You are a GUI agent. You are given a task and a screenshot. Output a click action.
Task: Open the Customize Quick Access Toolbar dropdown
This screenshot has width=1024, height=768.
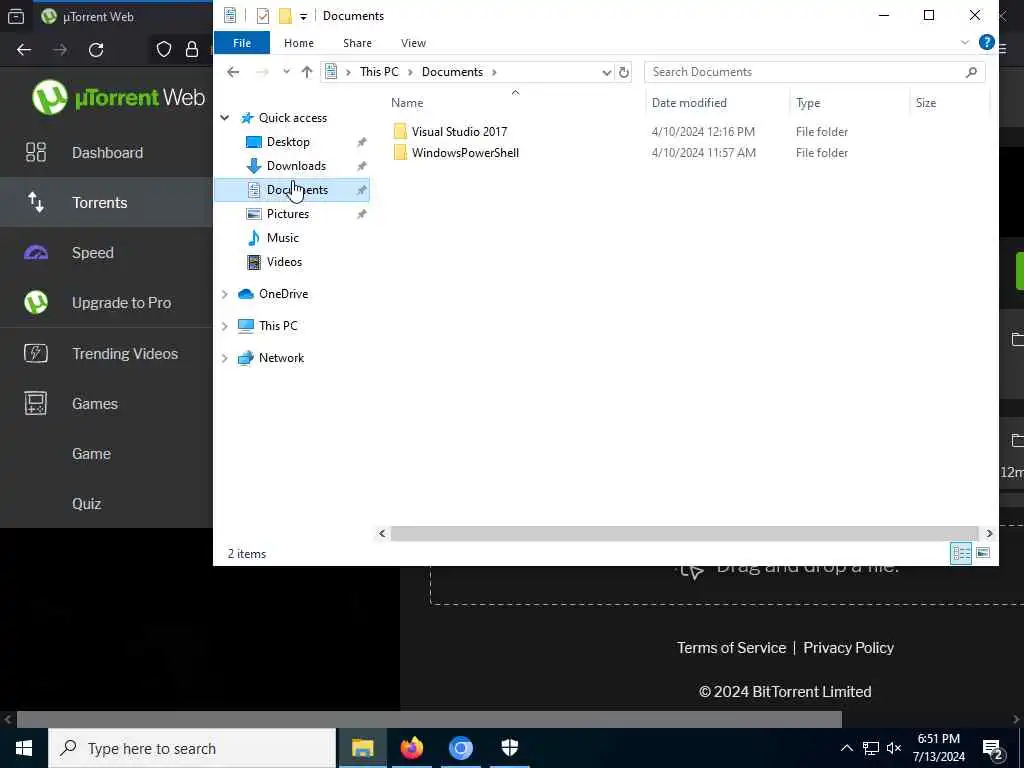tap(303, 17)
